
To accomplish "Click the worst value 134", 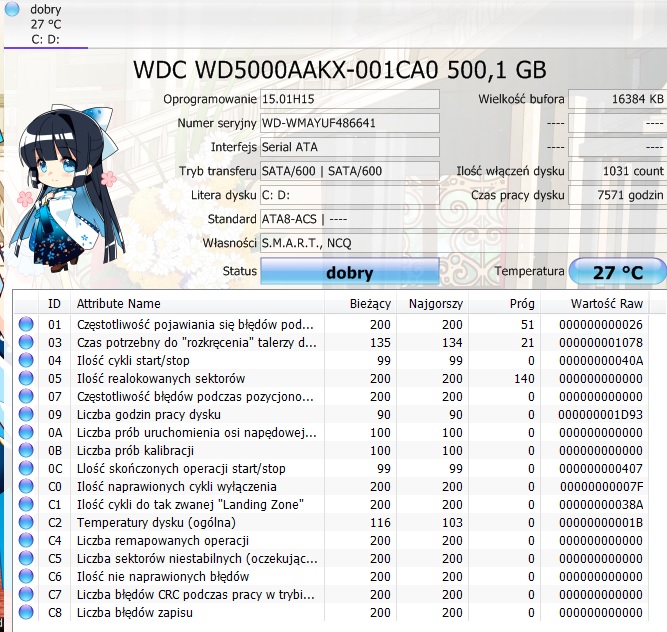I will point(452,343).
